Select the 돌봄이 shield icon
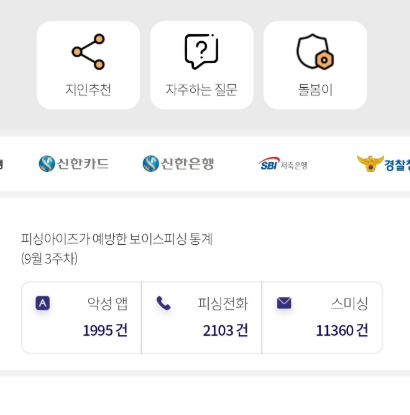Image resolution: width=410 pixels, height=415 pixels. 315,51
